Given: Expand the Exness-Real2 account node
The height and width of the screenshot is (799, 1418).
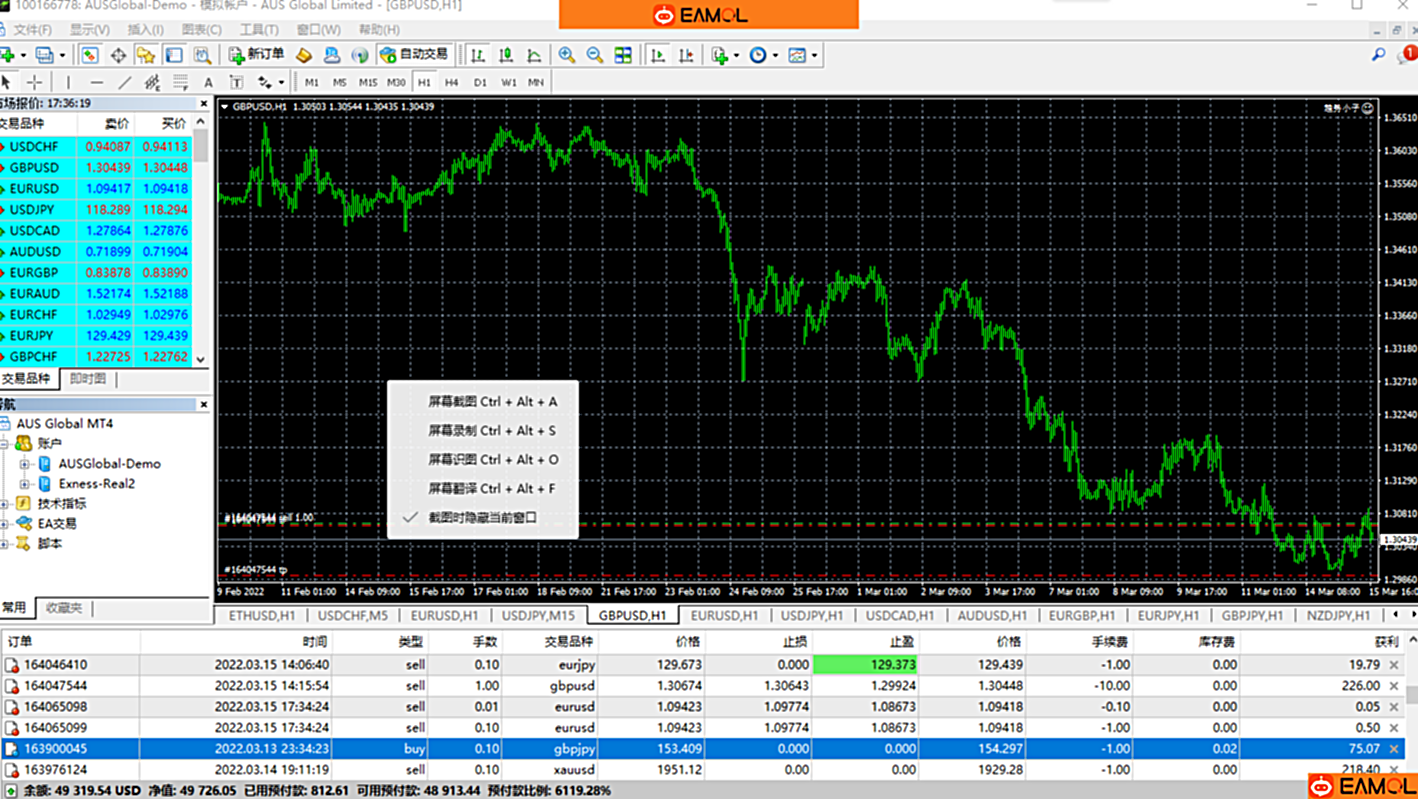Looking at the screenshot, I should click(25, 484).
